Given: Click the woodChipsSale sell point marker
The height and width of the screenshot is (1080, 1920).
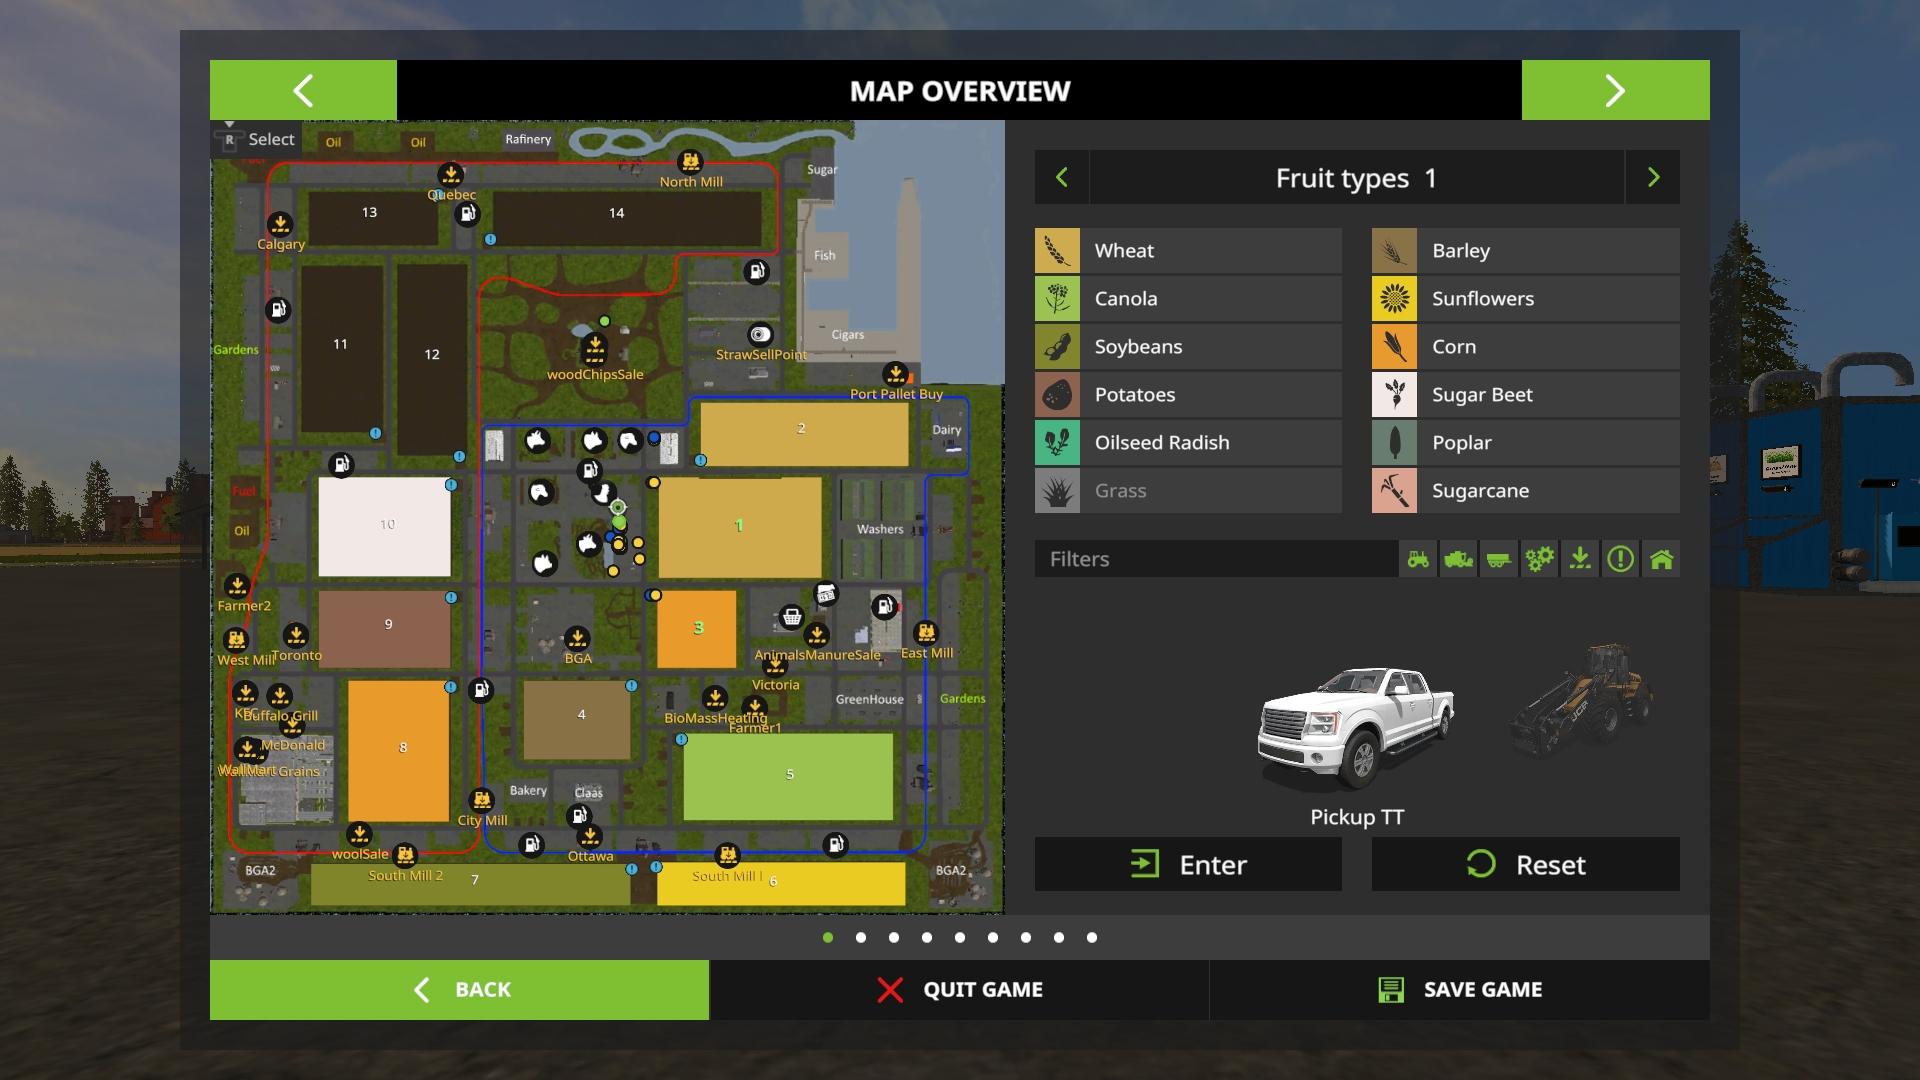Looking at the screenshot, I should point(595,349).
